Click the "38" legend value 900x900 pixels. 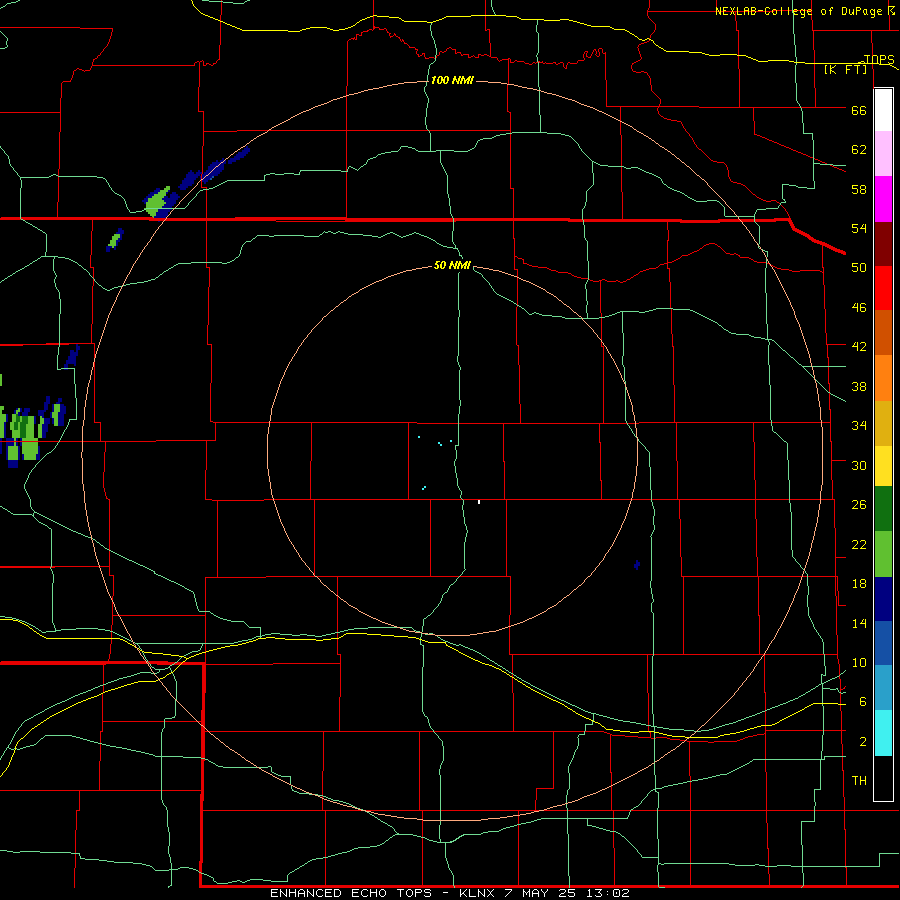tap(859, 387)
